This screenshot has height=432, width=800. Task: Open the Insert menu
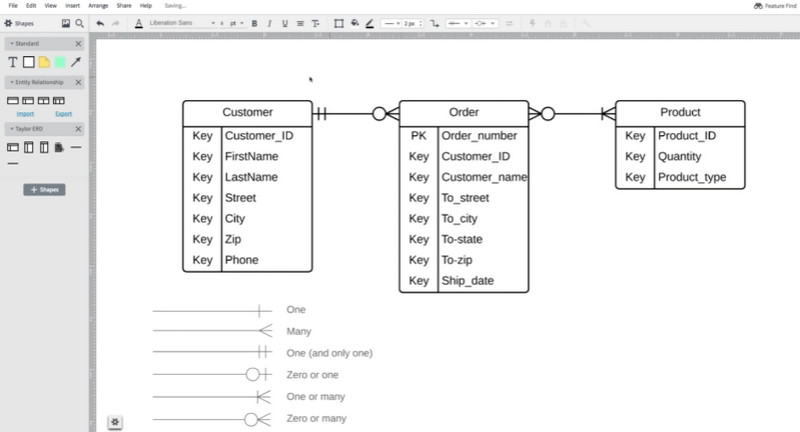(x=72, y=6)
